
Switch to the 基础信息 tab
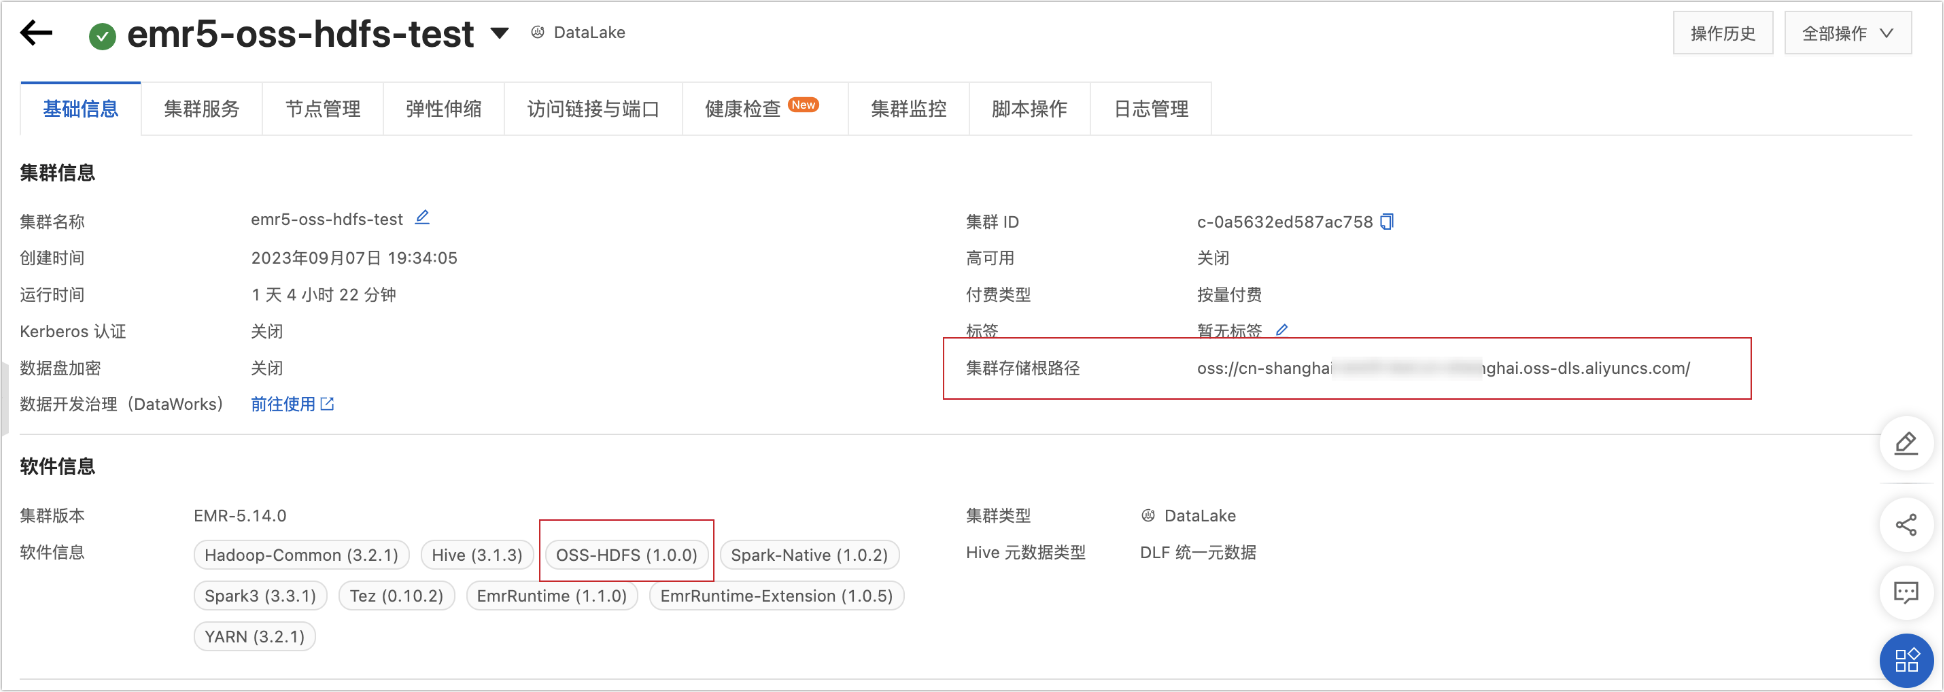[81, 109]
